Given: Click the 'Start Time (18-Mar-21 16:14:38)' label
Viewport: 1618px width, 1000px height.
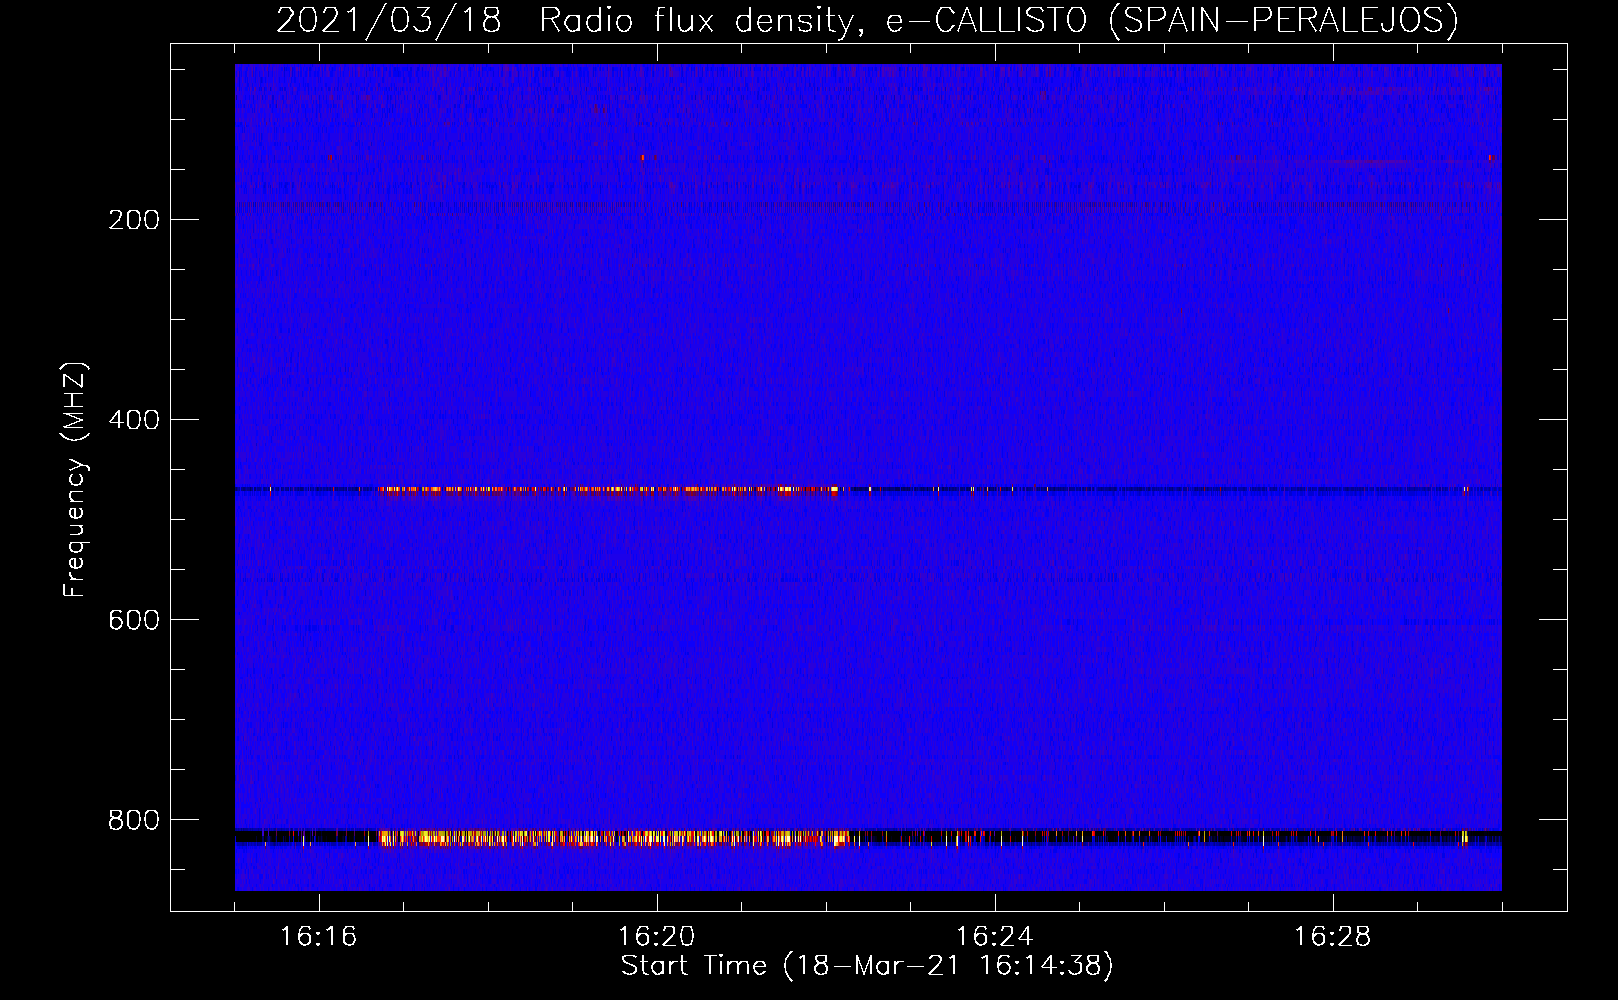Looking at the screenshot, I should tap(867, 966).
